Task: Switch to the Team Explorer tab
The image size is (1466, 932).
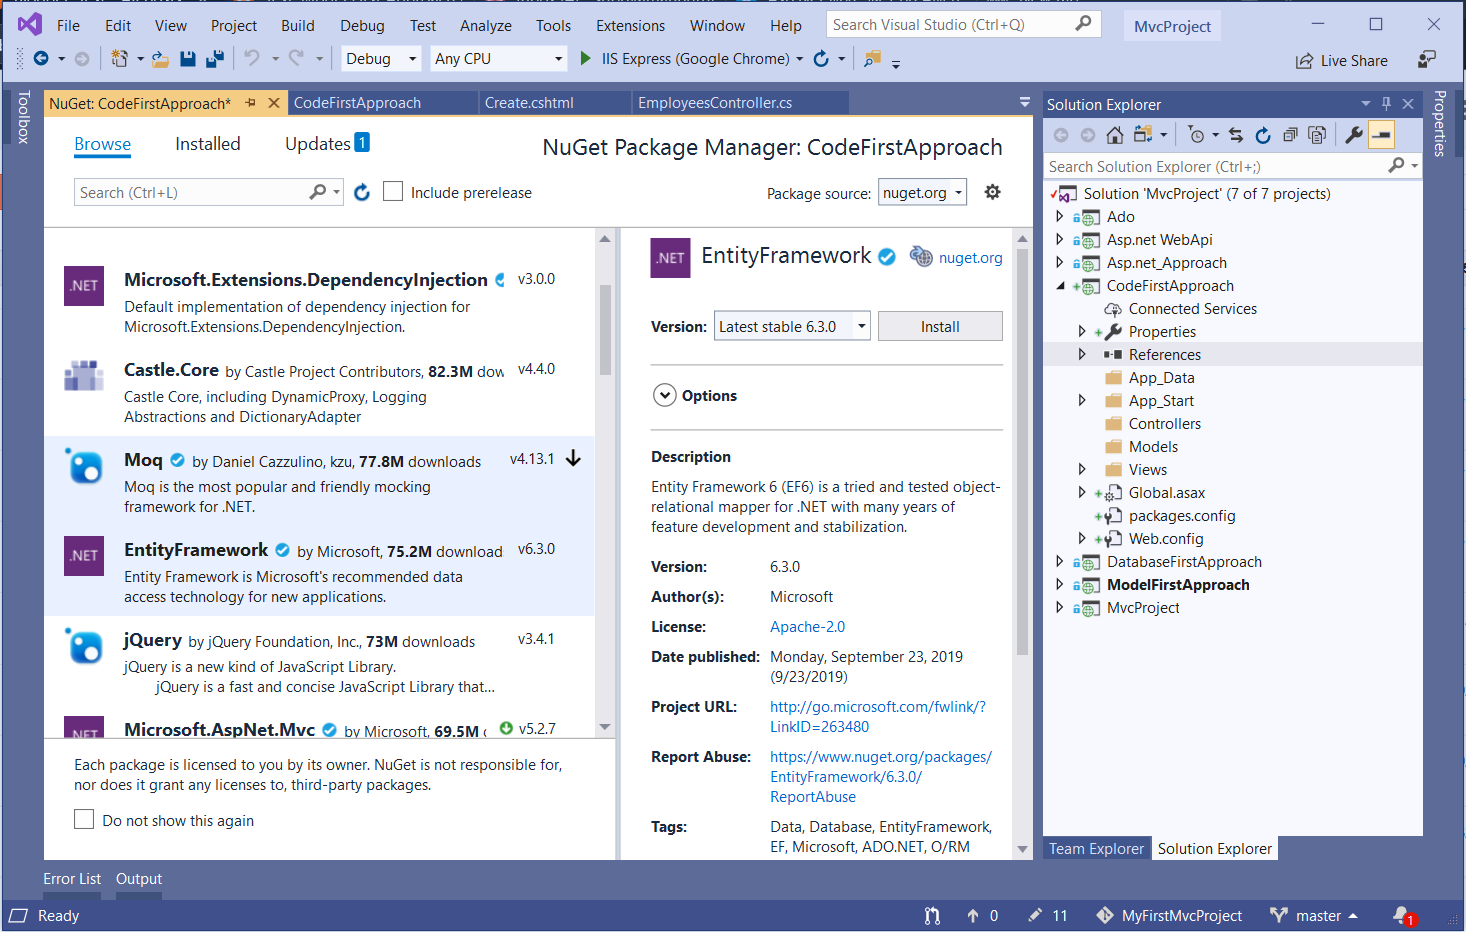Action: tap(1096, 848)
